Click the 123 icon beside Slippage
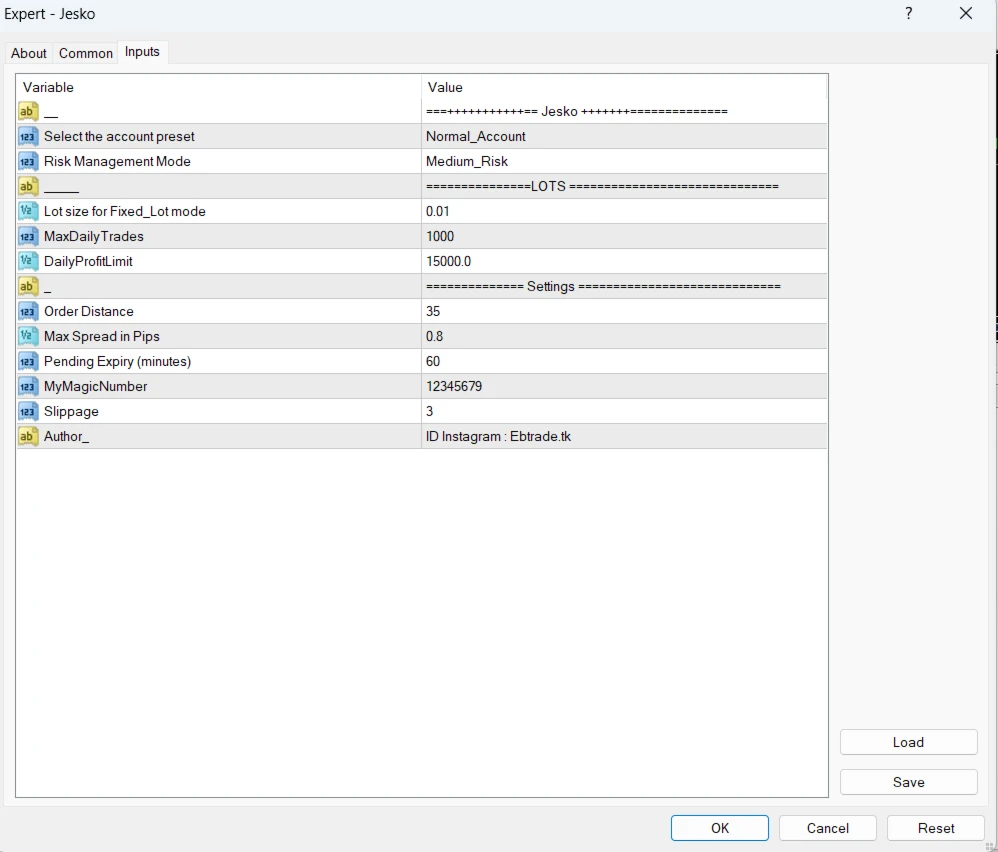The height and width of the screenshot is (852, 998). [x=28, y=411]
